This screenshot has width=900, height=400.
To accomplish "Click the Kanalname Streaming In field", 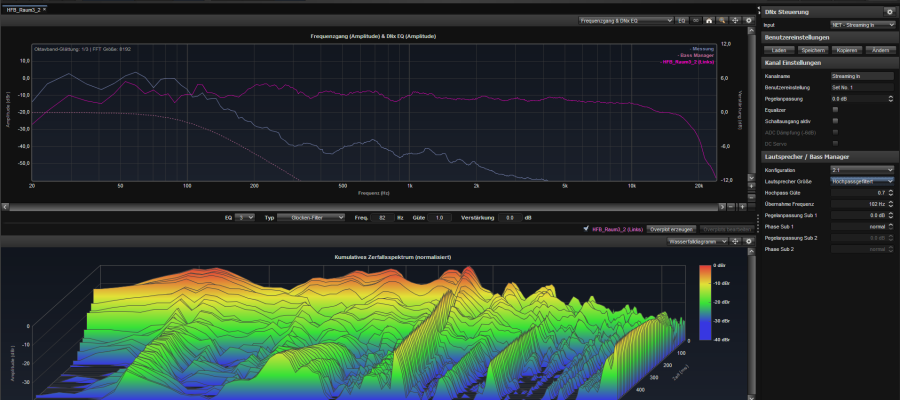I will pos(862,76).
